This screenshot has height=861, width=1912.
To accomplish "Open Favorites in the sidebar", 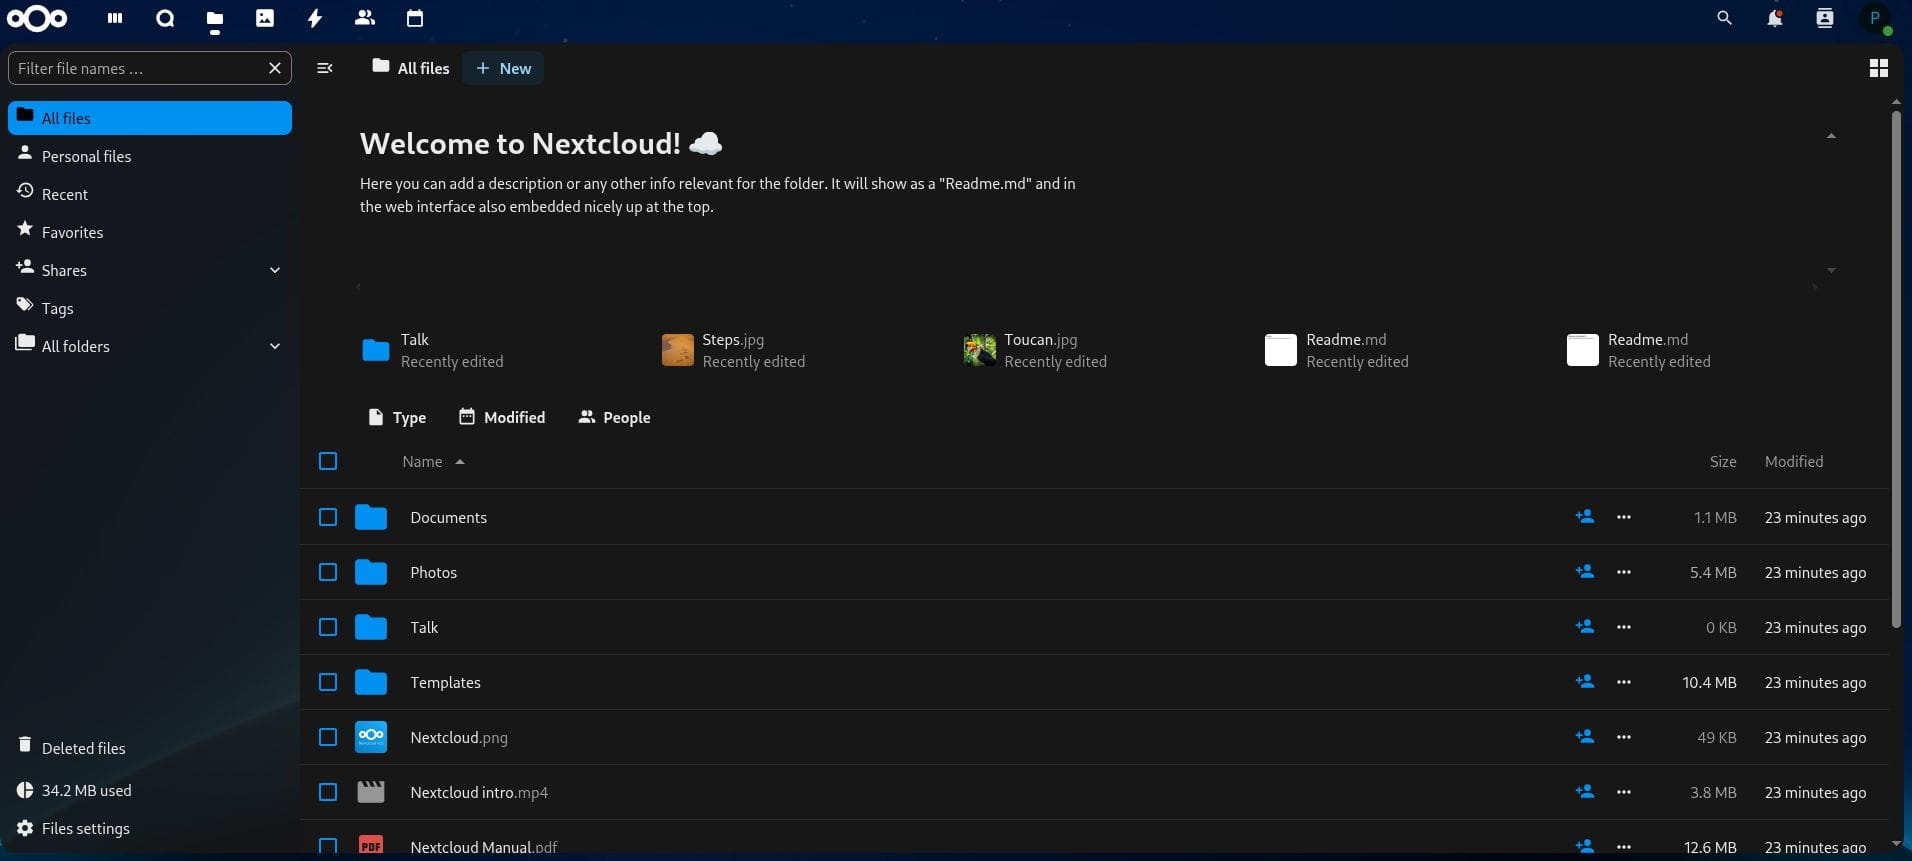I will coord(150,232).
